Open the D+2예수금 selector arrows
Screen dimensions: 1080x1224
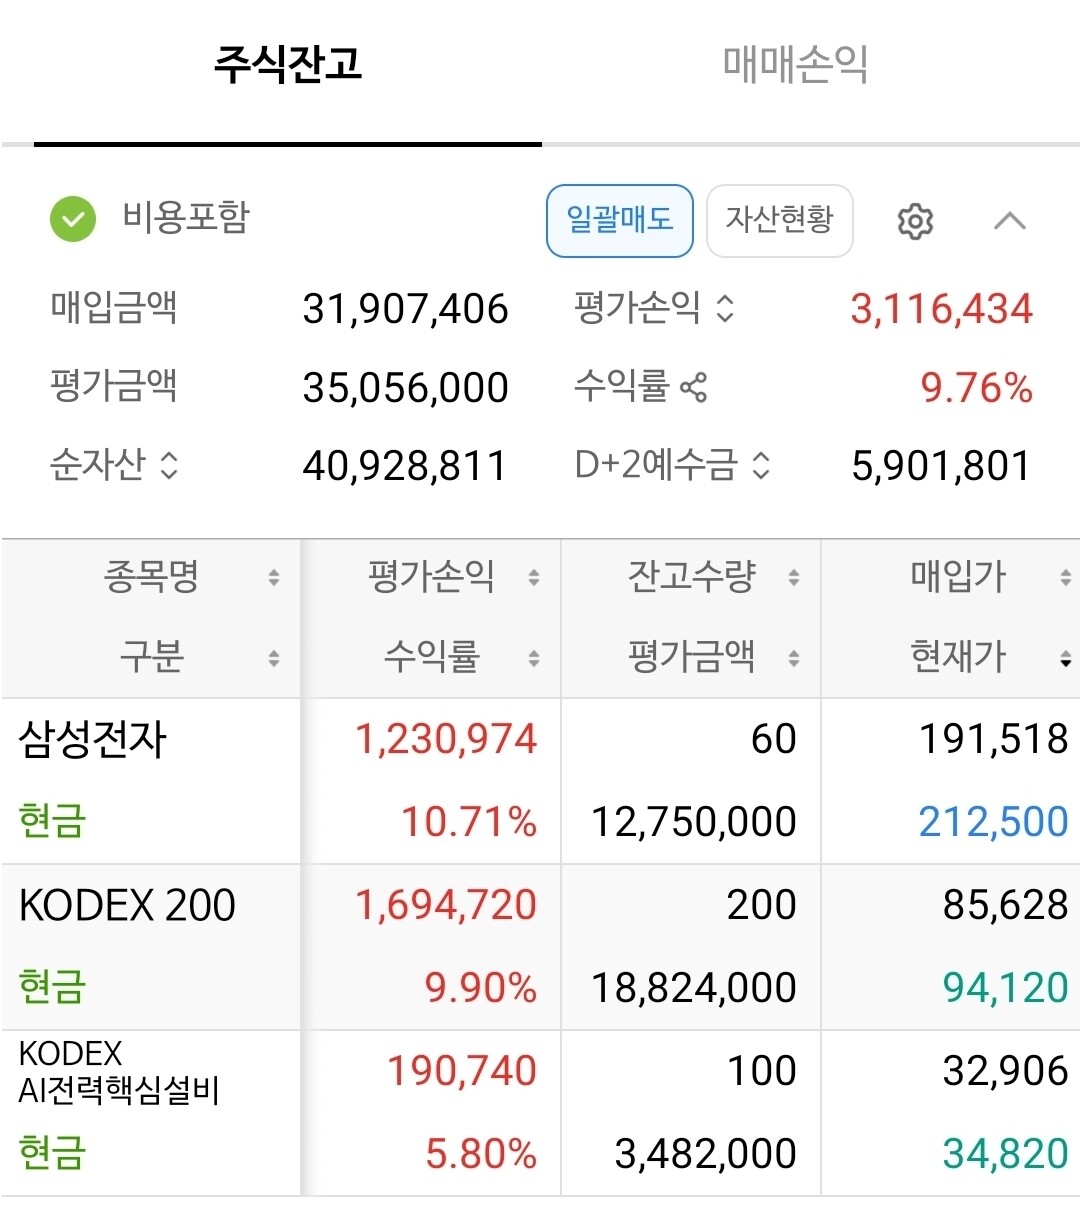coord(761,465)
